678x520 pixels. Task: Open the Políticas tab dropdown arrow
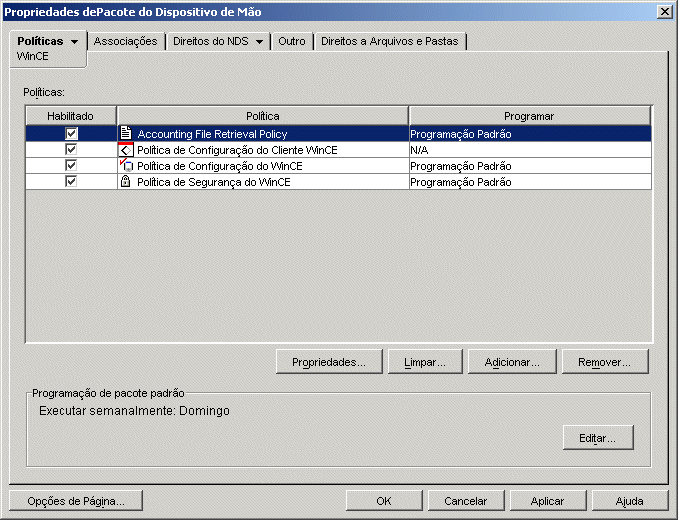click(74, 42)
